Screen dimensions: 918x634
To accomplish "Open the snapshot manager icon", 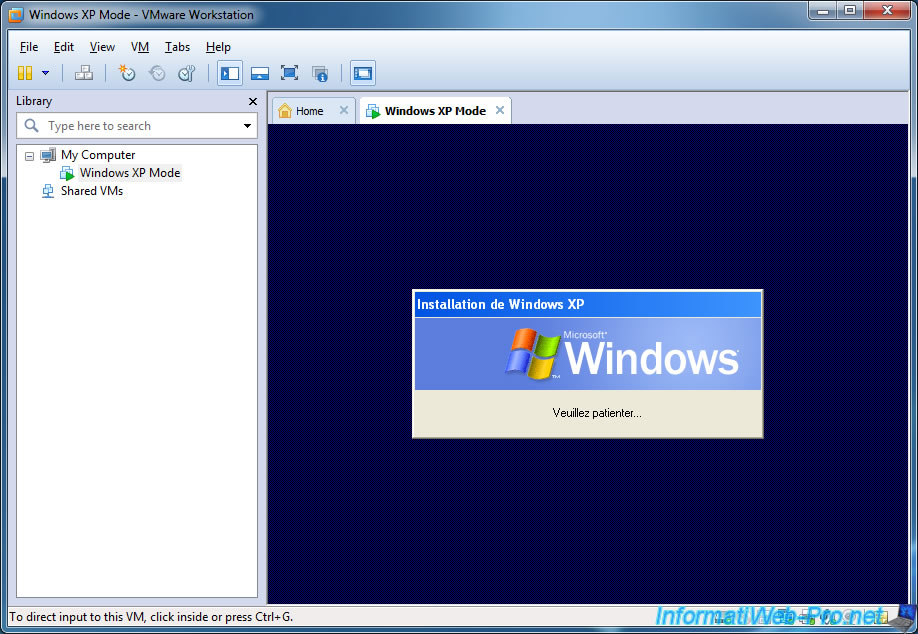I will (186, 73).
